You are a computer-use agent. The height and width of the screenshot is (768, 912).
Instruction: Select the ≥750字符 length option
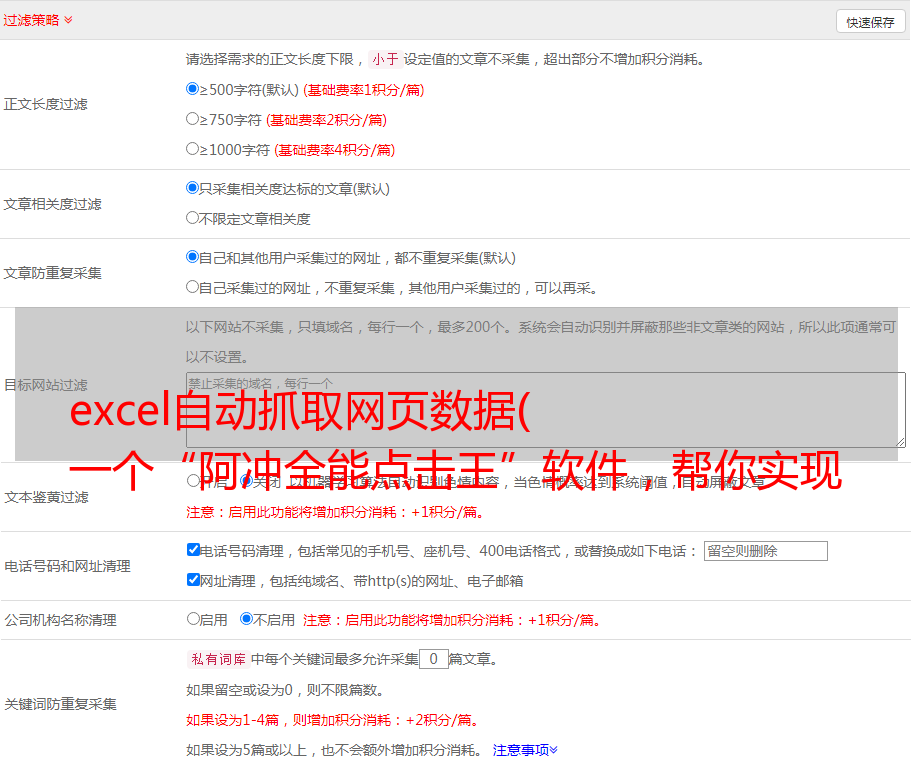pyautogui.click(x=193, y=119)
